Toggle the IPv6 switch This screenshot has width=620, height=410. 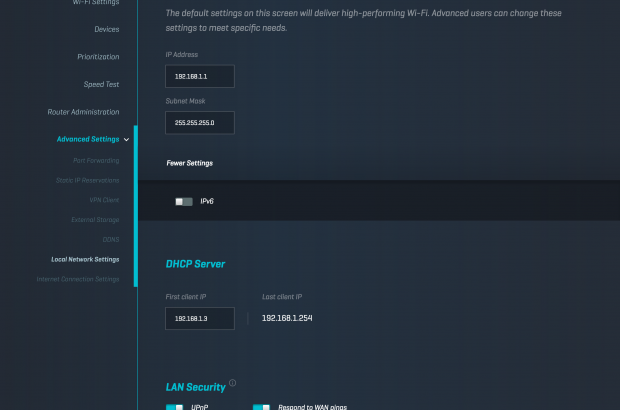click(x=183, y=201)
